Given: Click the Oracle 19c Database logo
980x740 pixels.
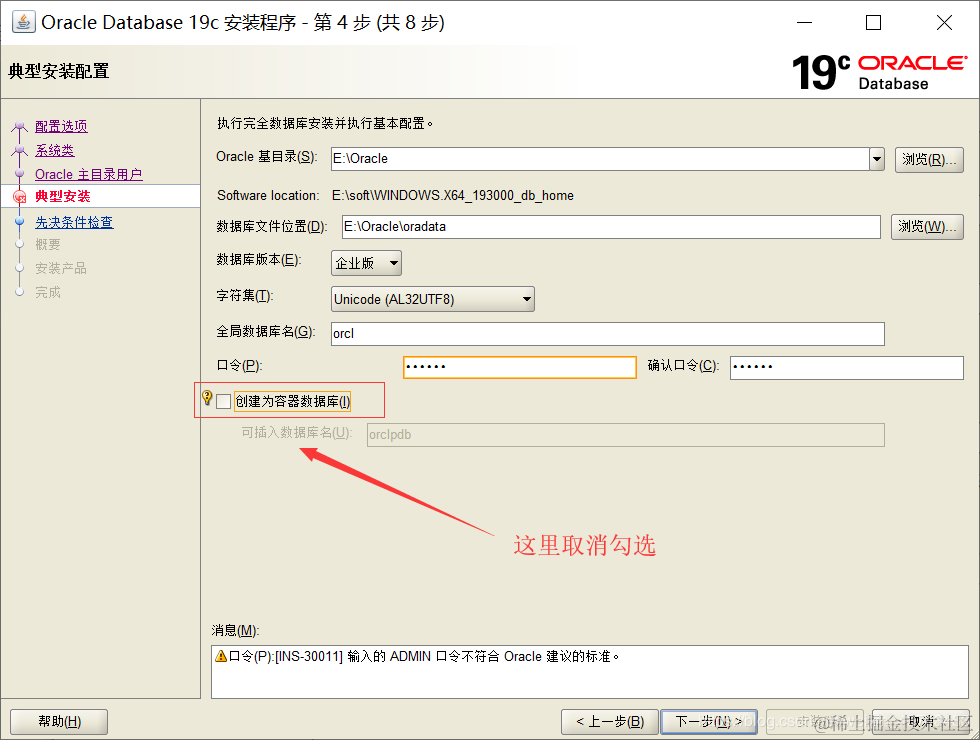Looking at the screenshot, I should click(879, 71).
